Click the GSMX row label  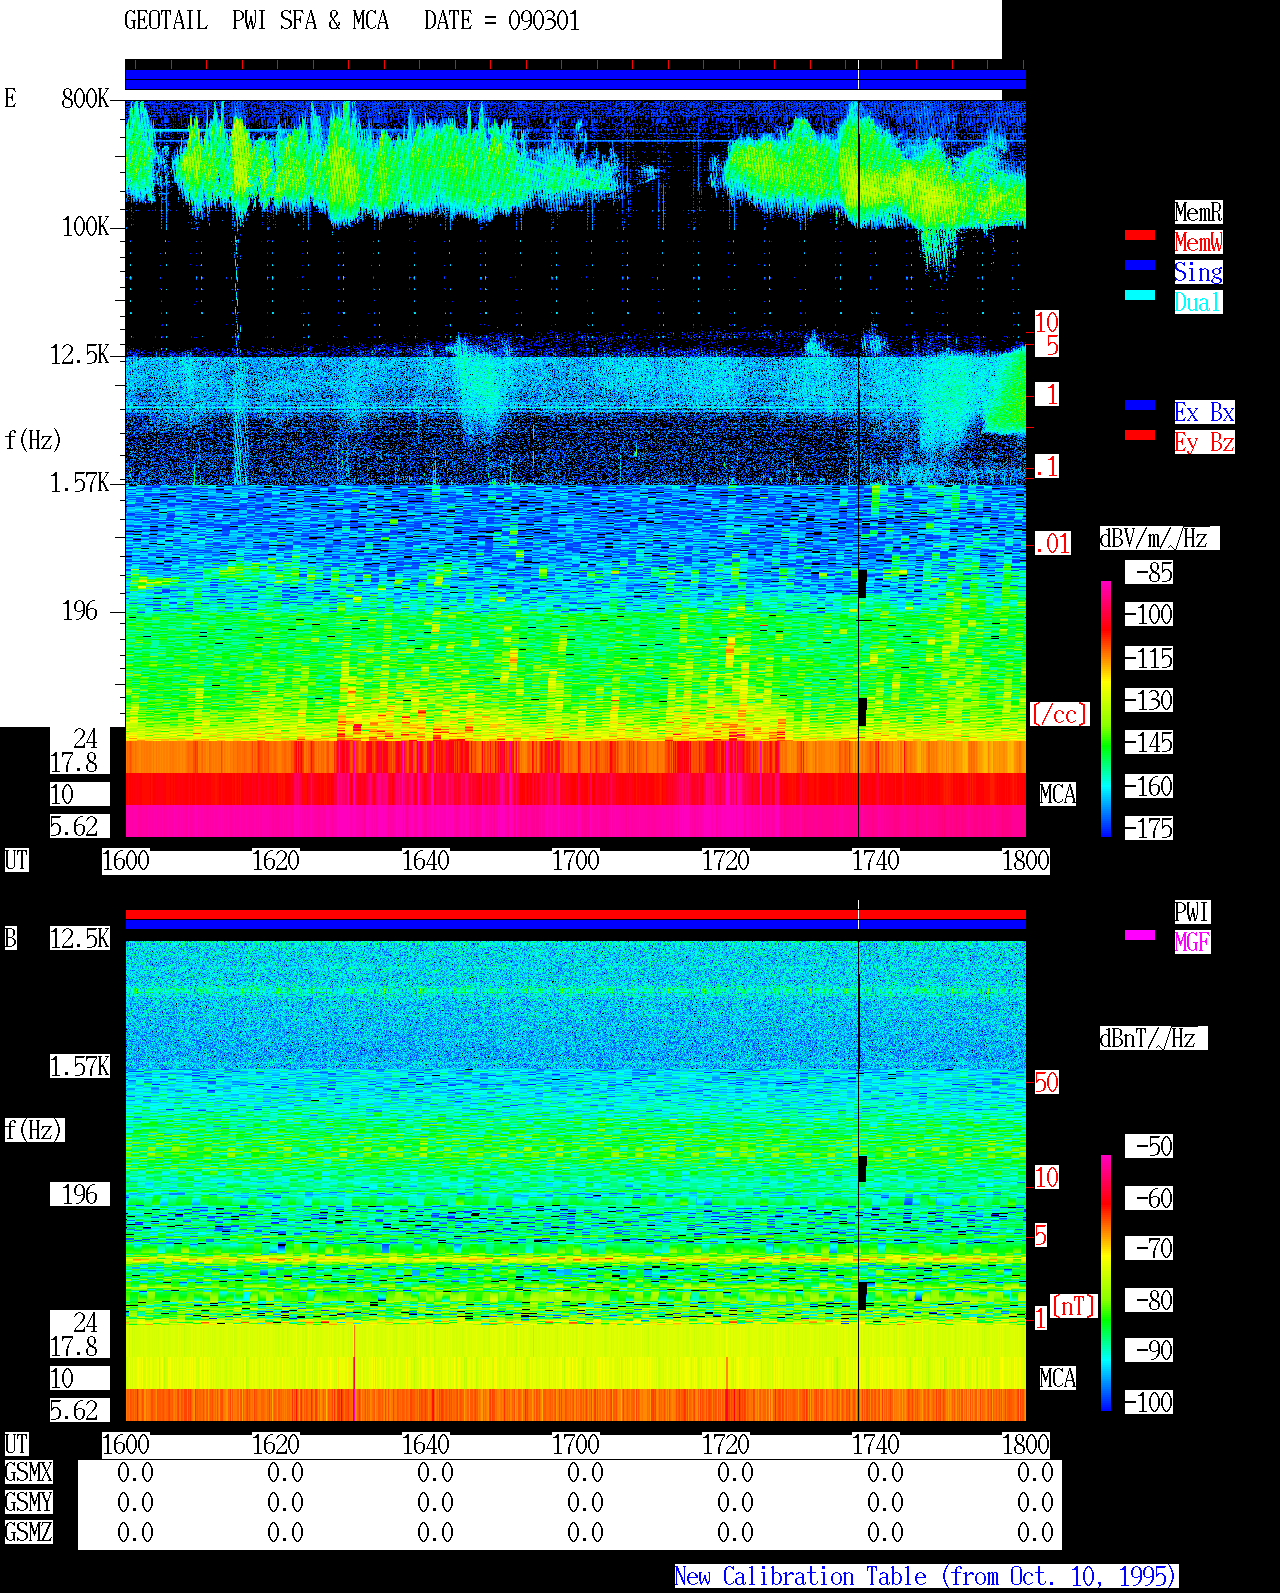coord(28,1473)
